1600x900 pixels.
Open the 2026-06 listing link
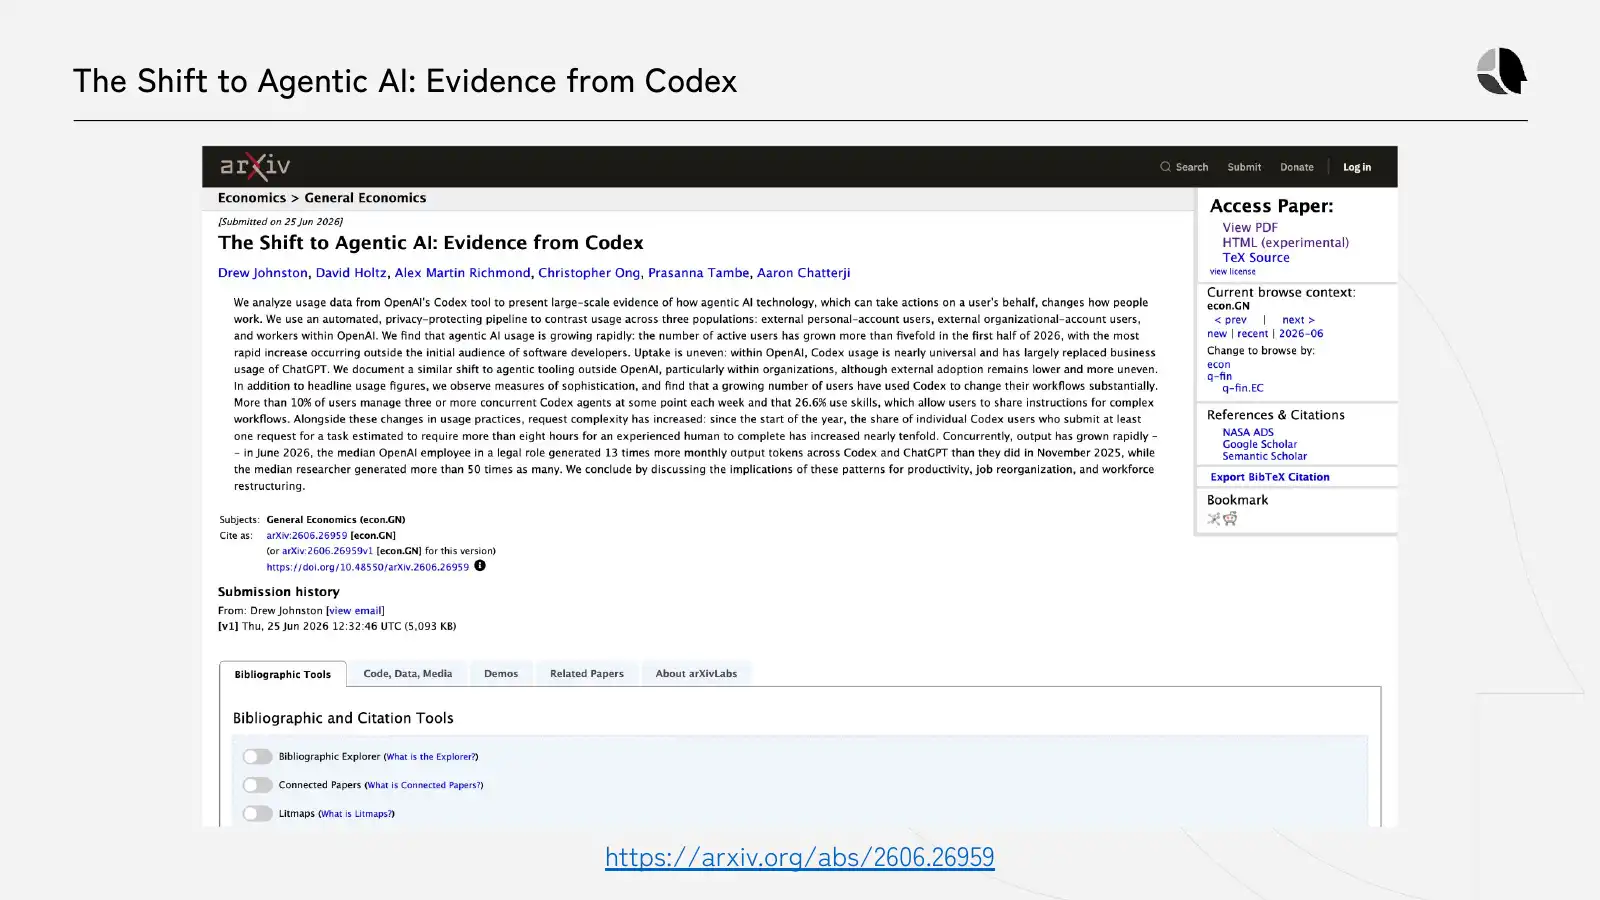[x=1301, y=334]
